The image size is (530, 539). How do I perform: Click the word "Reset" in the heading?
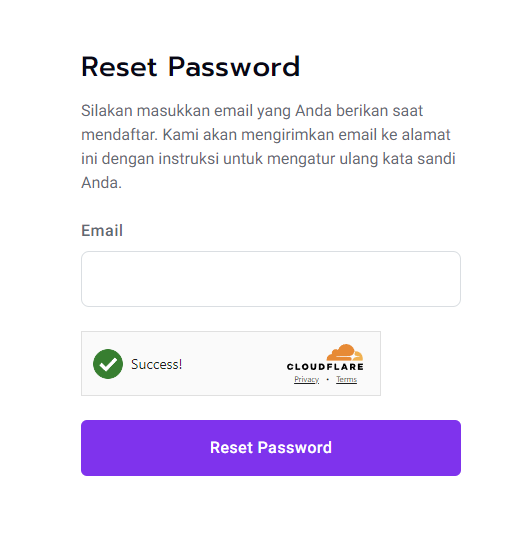[119, 67]
